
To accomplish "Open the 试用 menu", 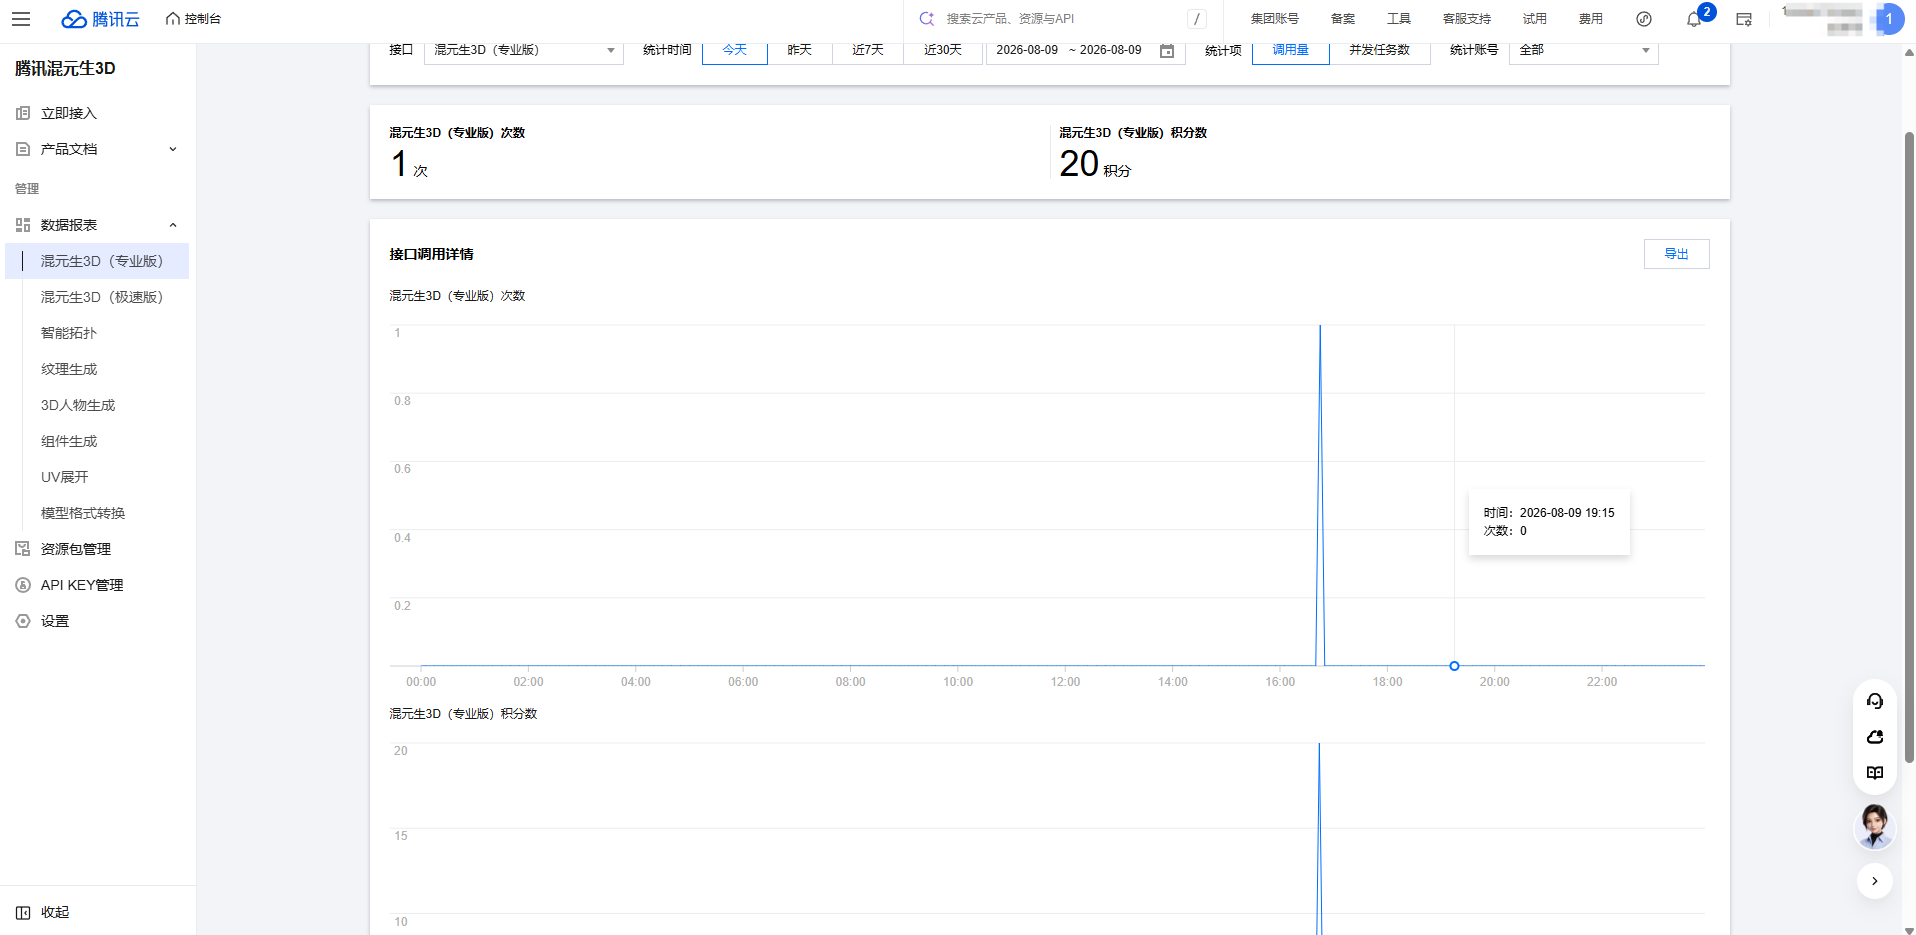I will 1535,19.
